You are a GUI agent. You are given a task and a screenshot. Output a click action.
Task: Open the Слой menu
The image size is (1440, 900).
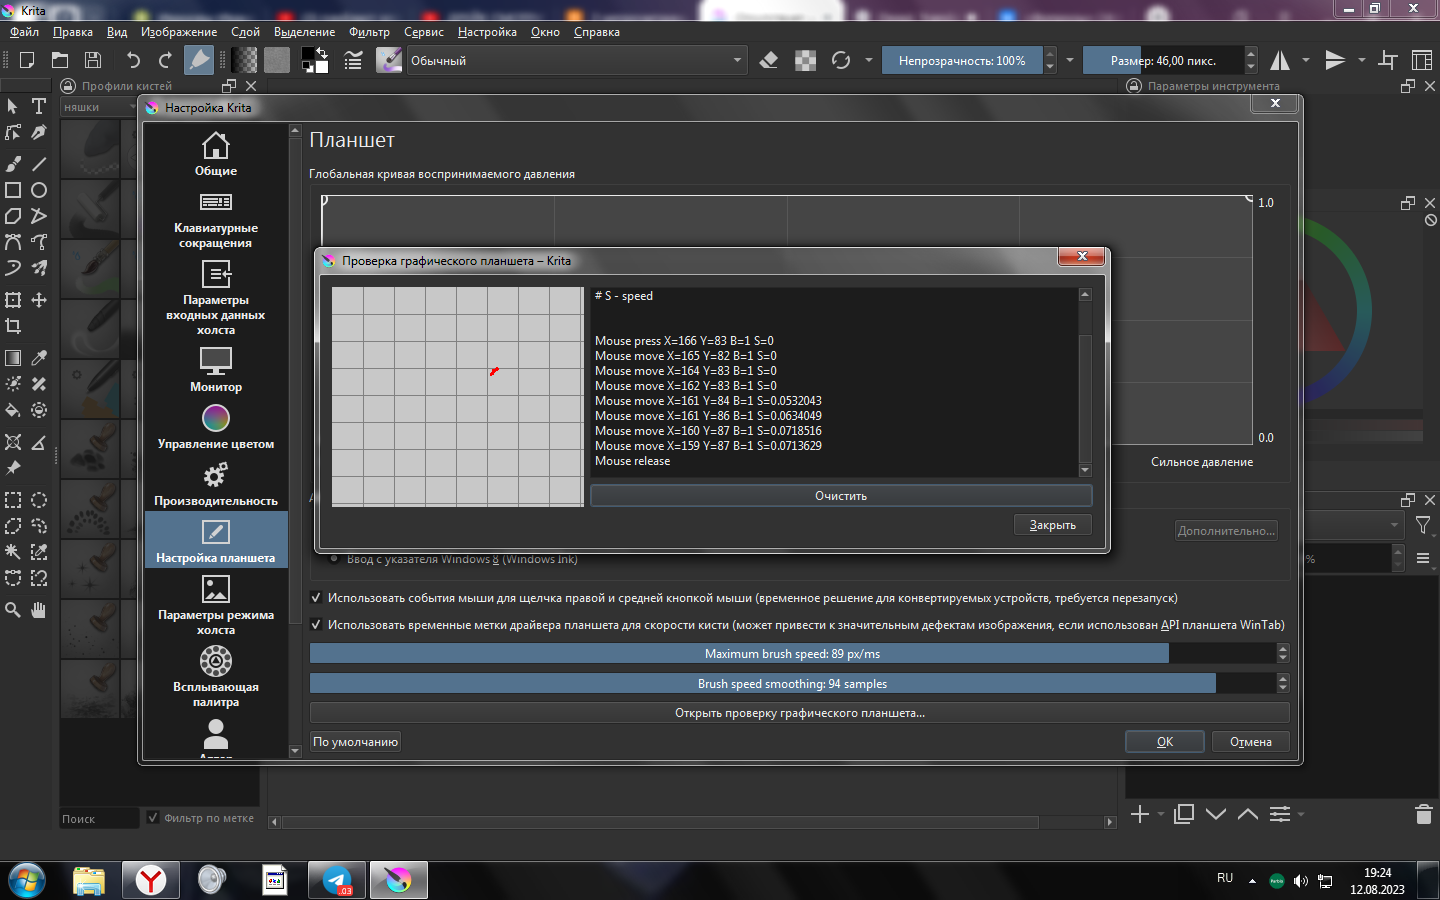click(x=245, y=32)
